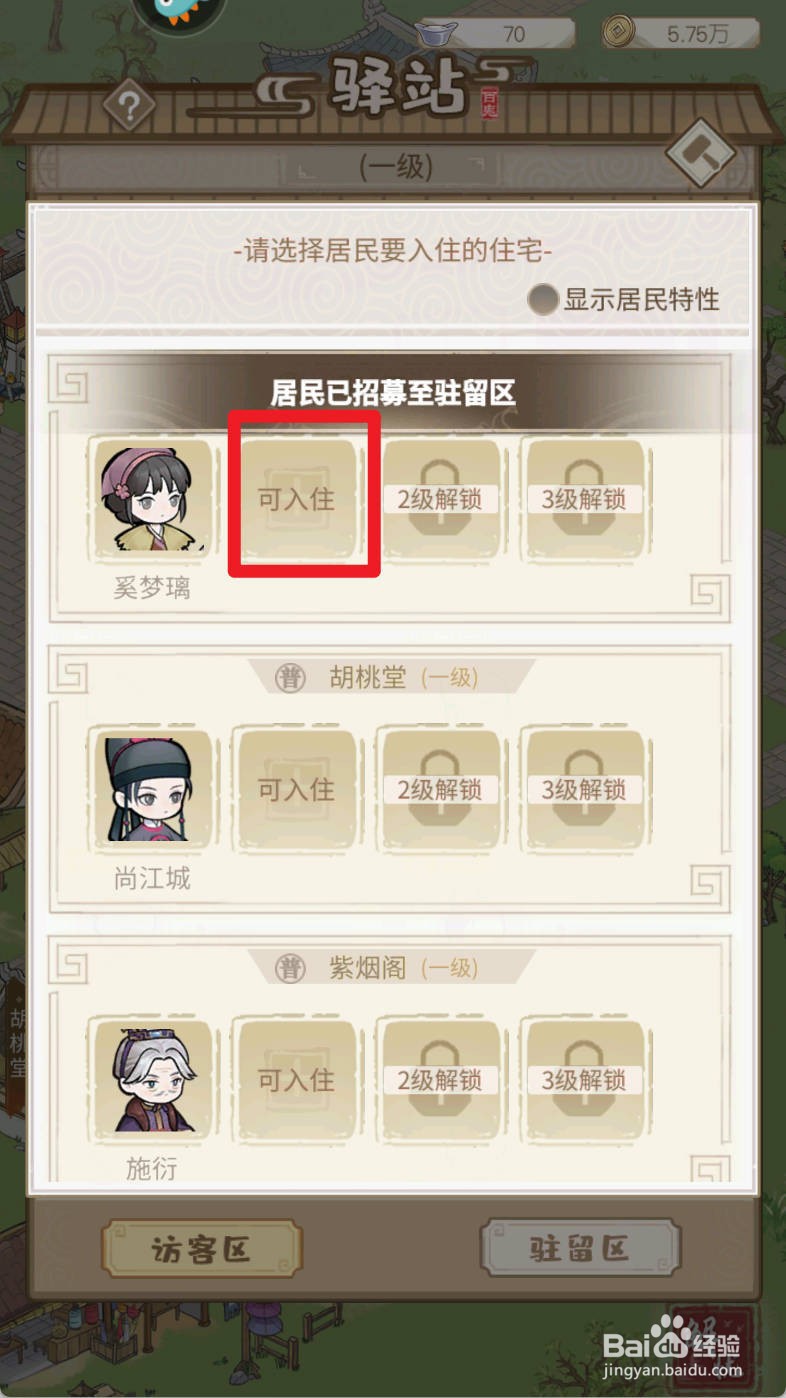Viewport: 786px width, 1398px height.
Task: Tap the copper coin currency icon
Action: point(621,33)
